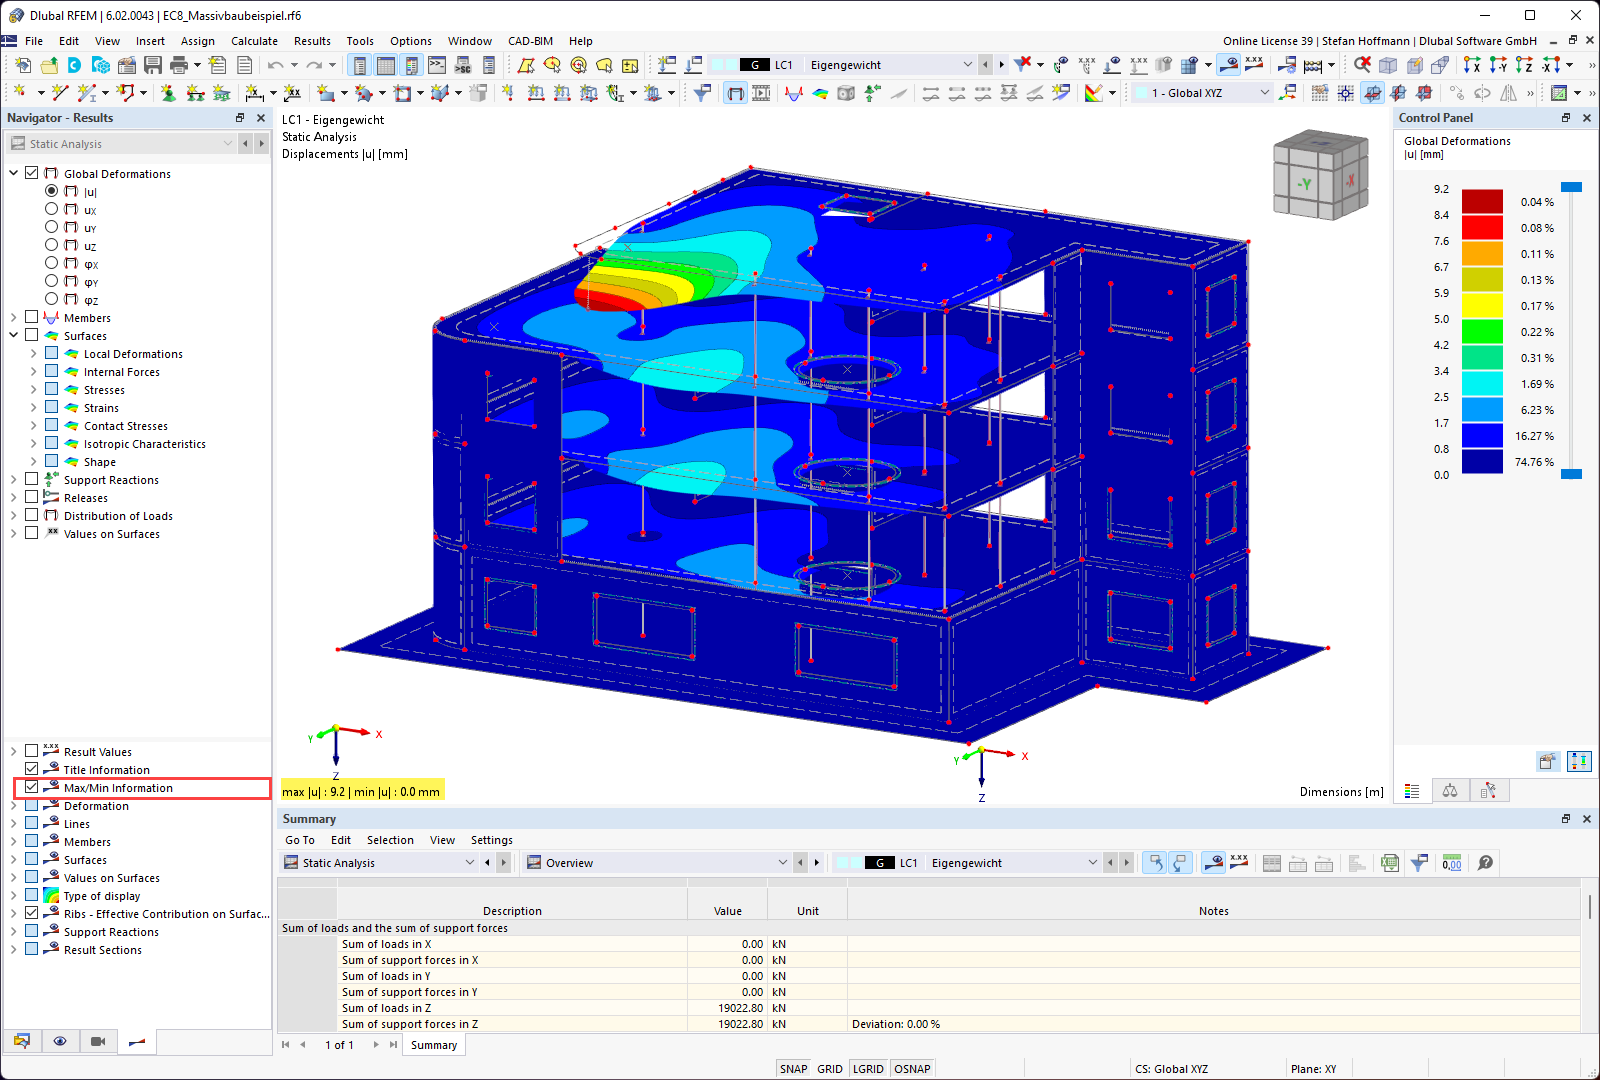The image size is (1600, 1080).
Task: Click the Undo arrow icon
Action: [275, 65]
